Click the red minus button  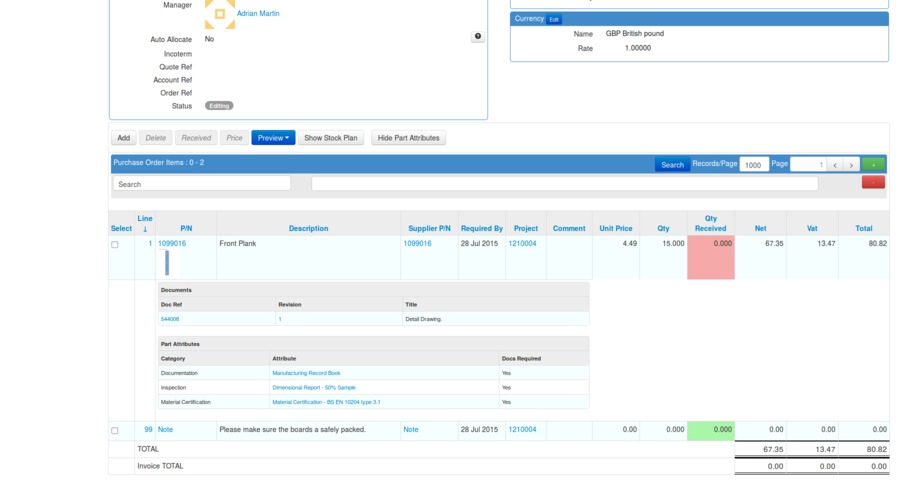873,183
